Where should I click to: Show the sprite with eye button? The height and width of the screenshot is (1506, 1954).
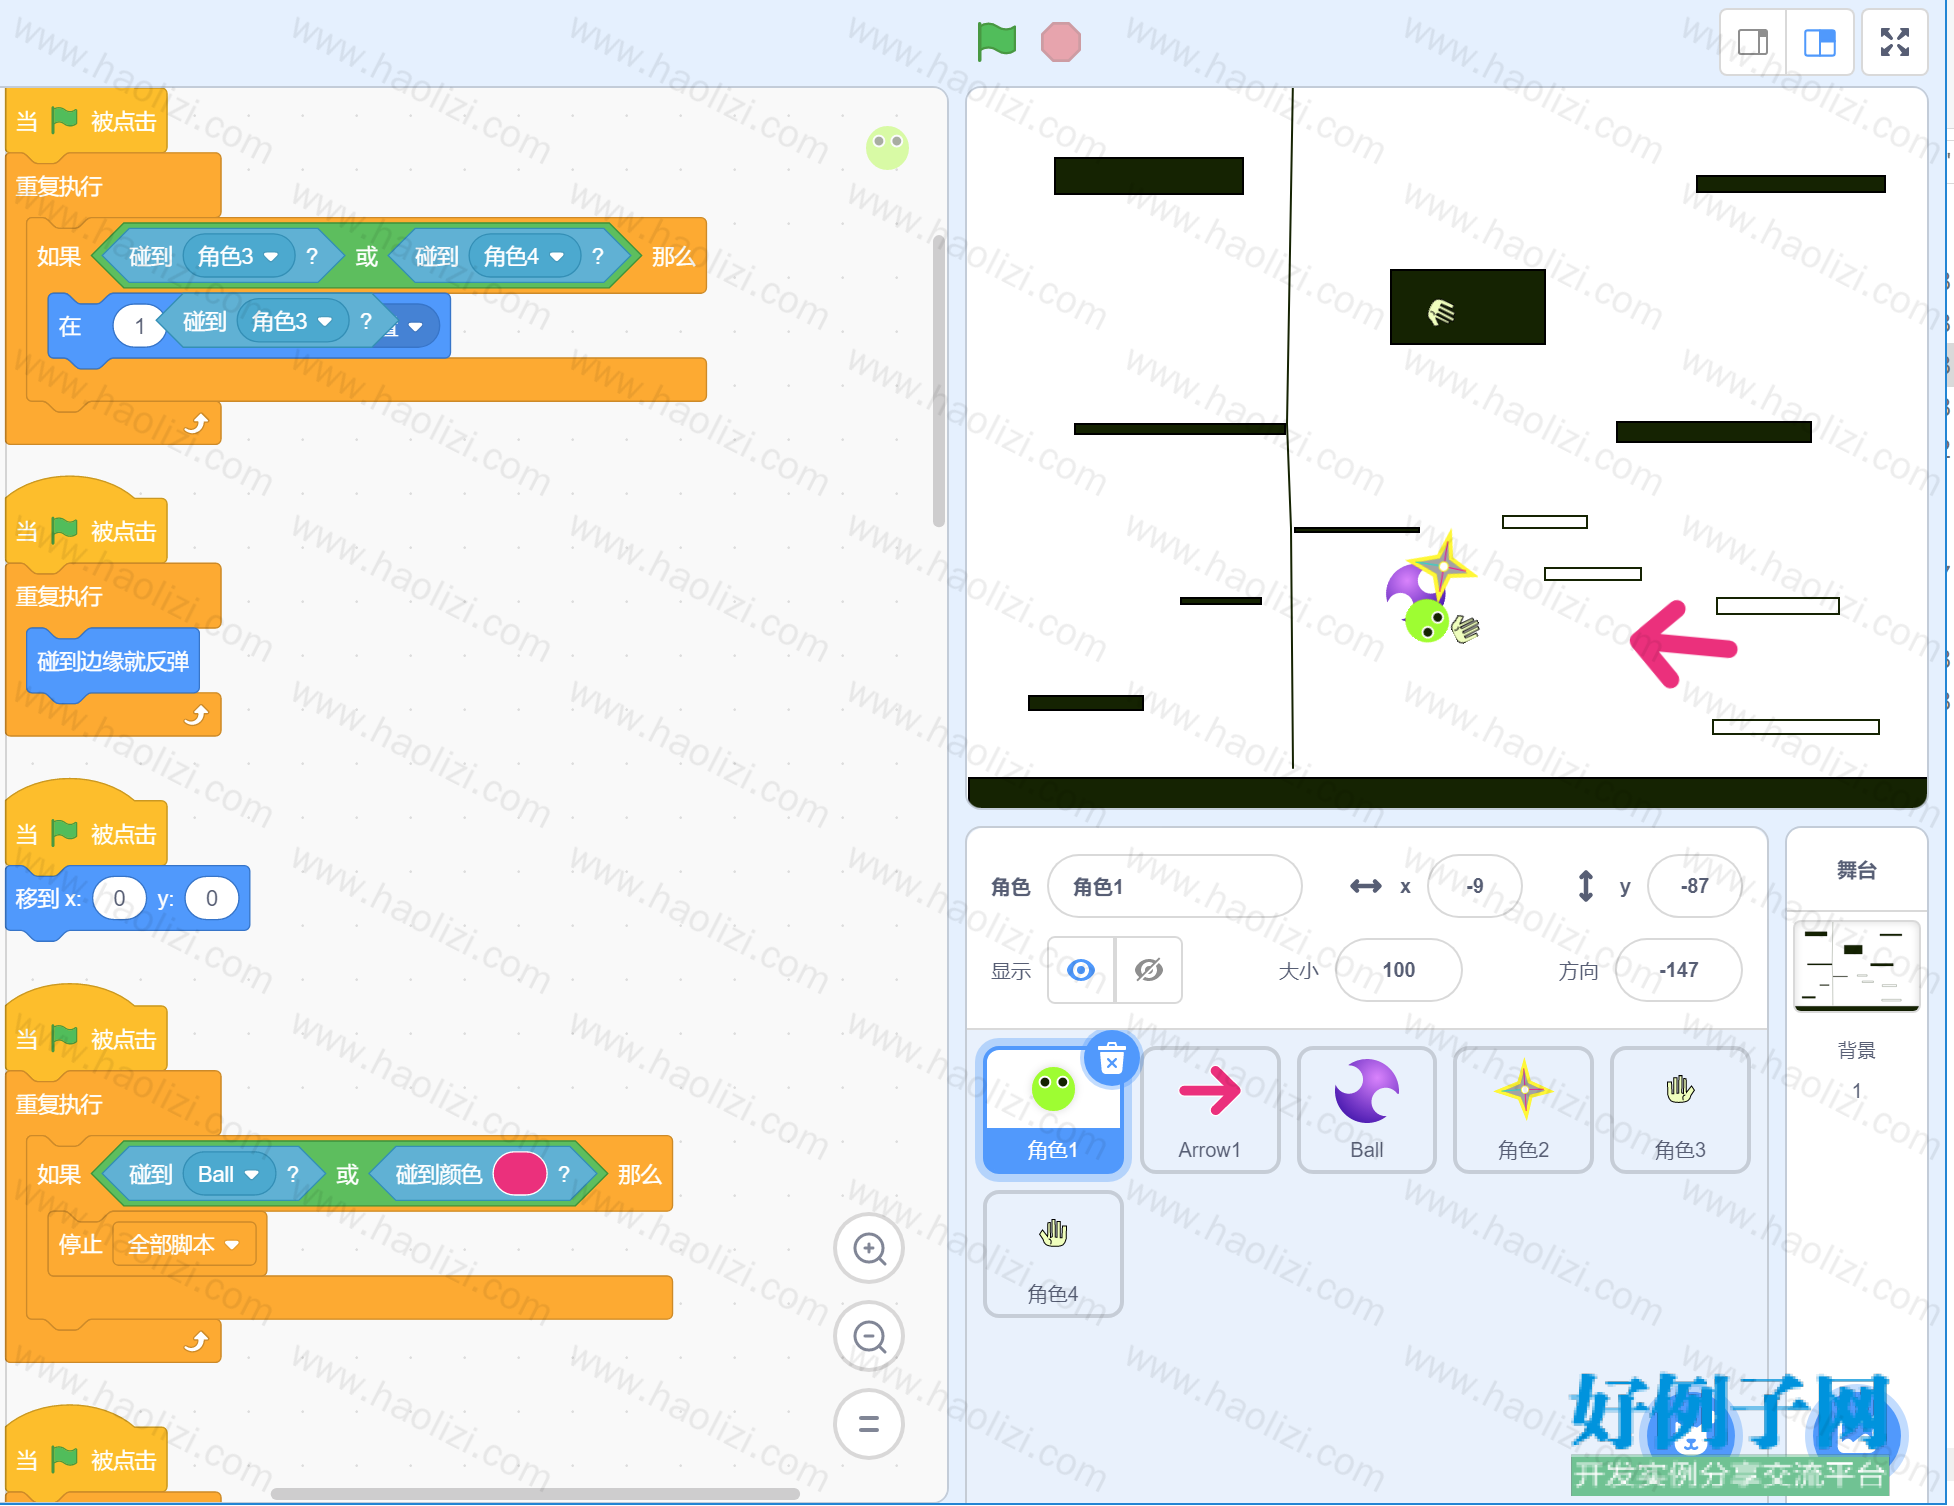(1081, 970)
